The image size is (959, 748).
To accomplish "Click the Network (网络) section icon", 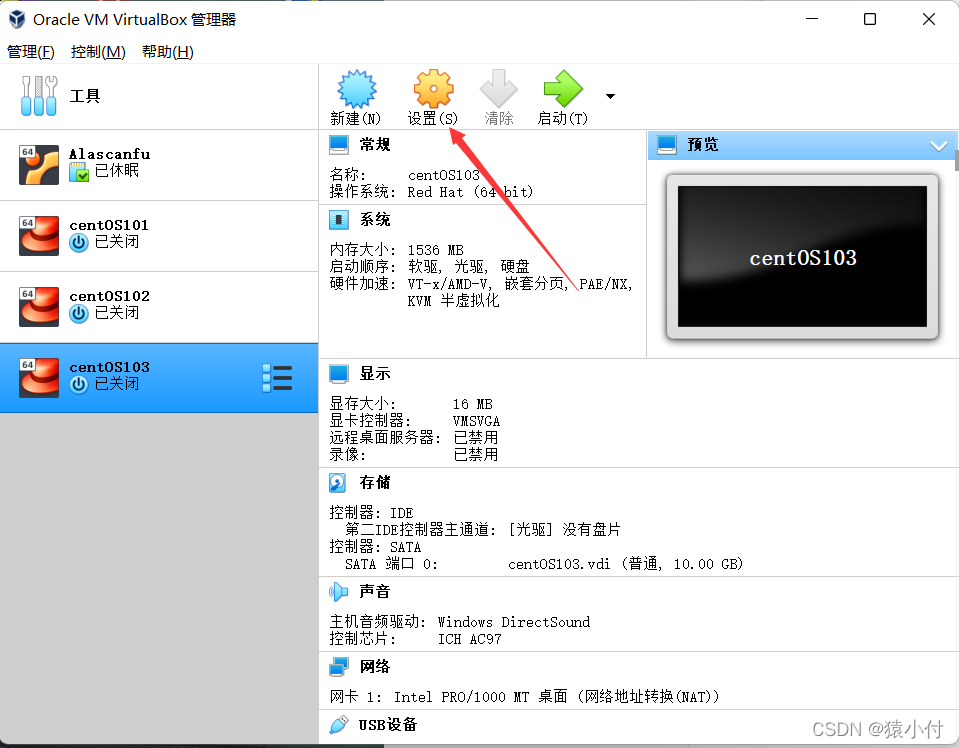I will (x=339, y=667).
